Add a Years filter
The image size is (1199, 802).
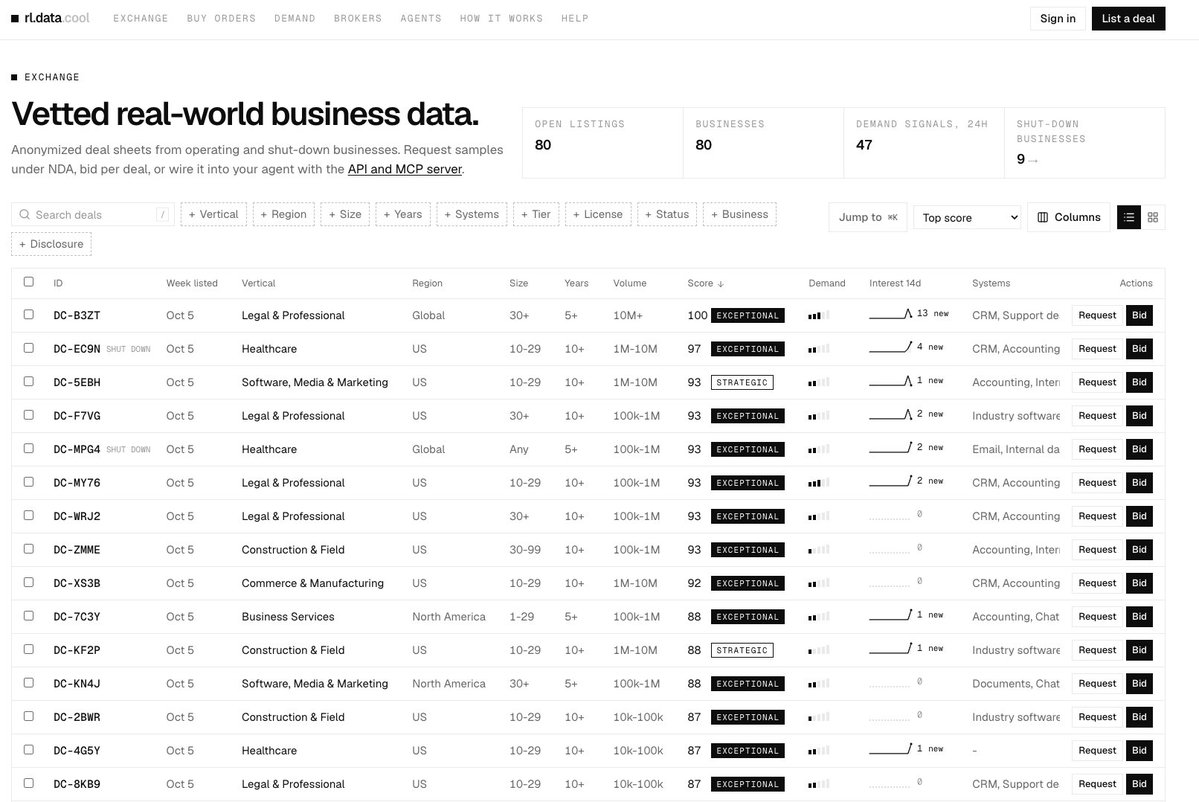[x=402, y=214]
